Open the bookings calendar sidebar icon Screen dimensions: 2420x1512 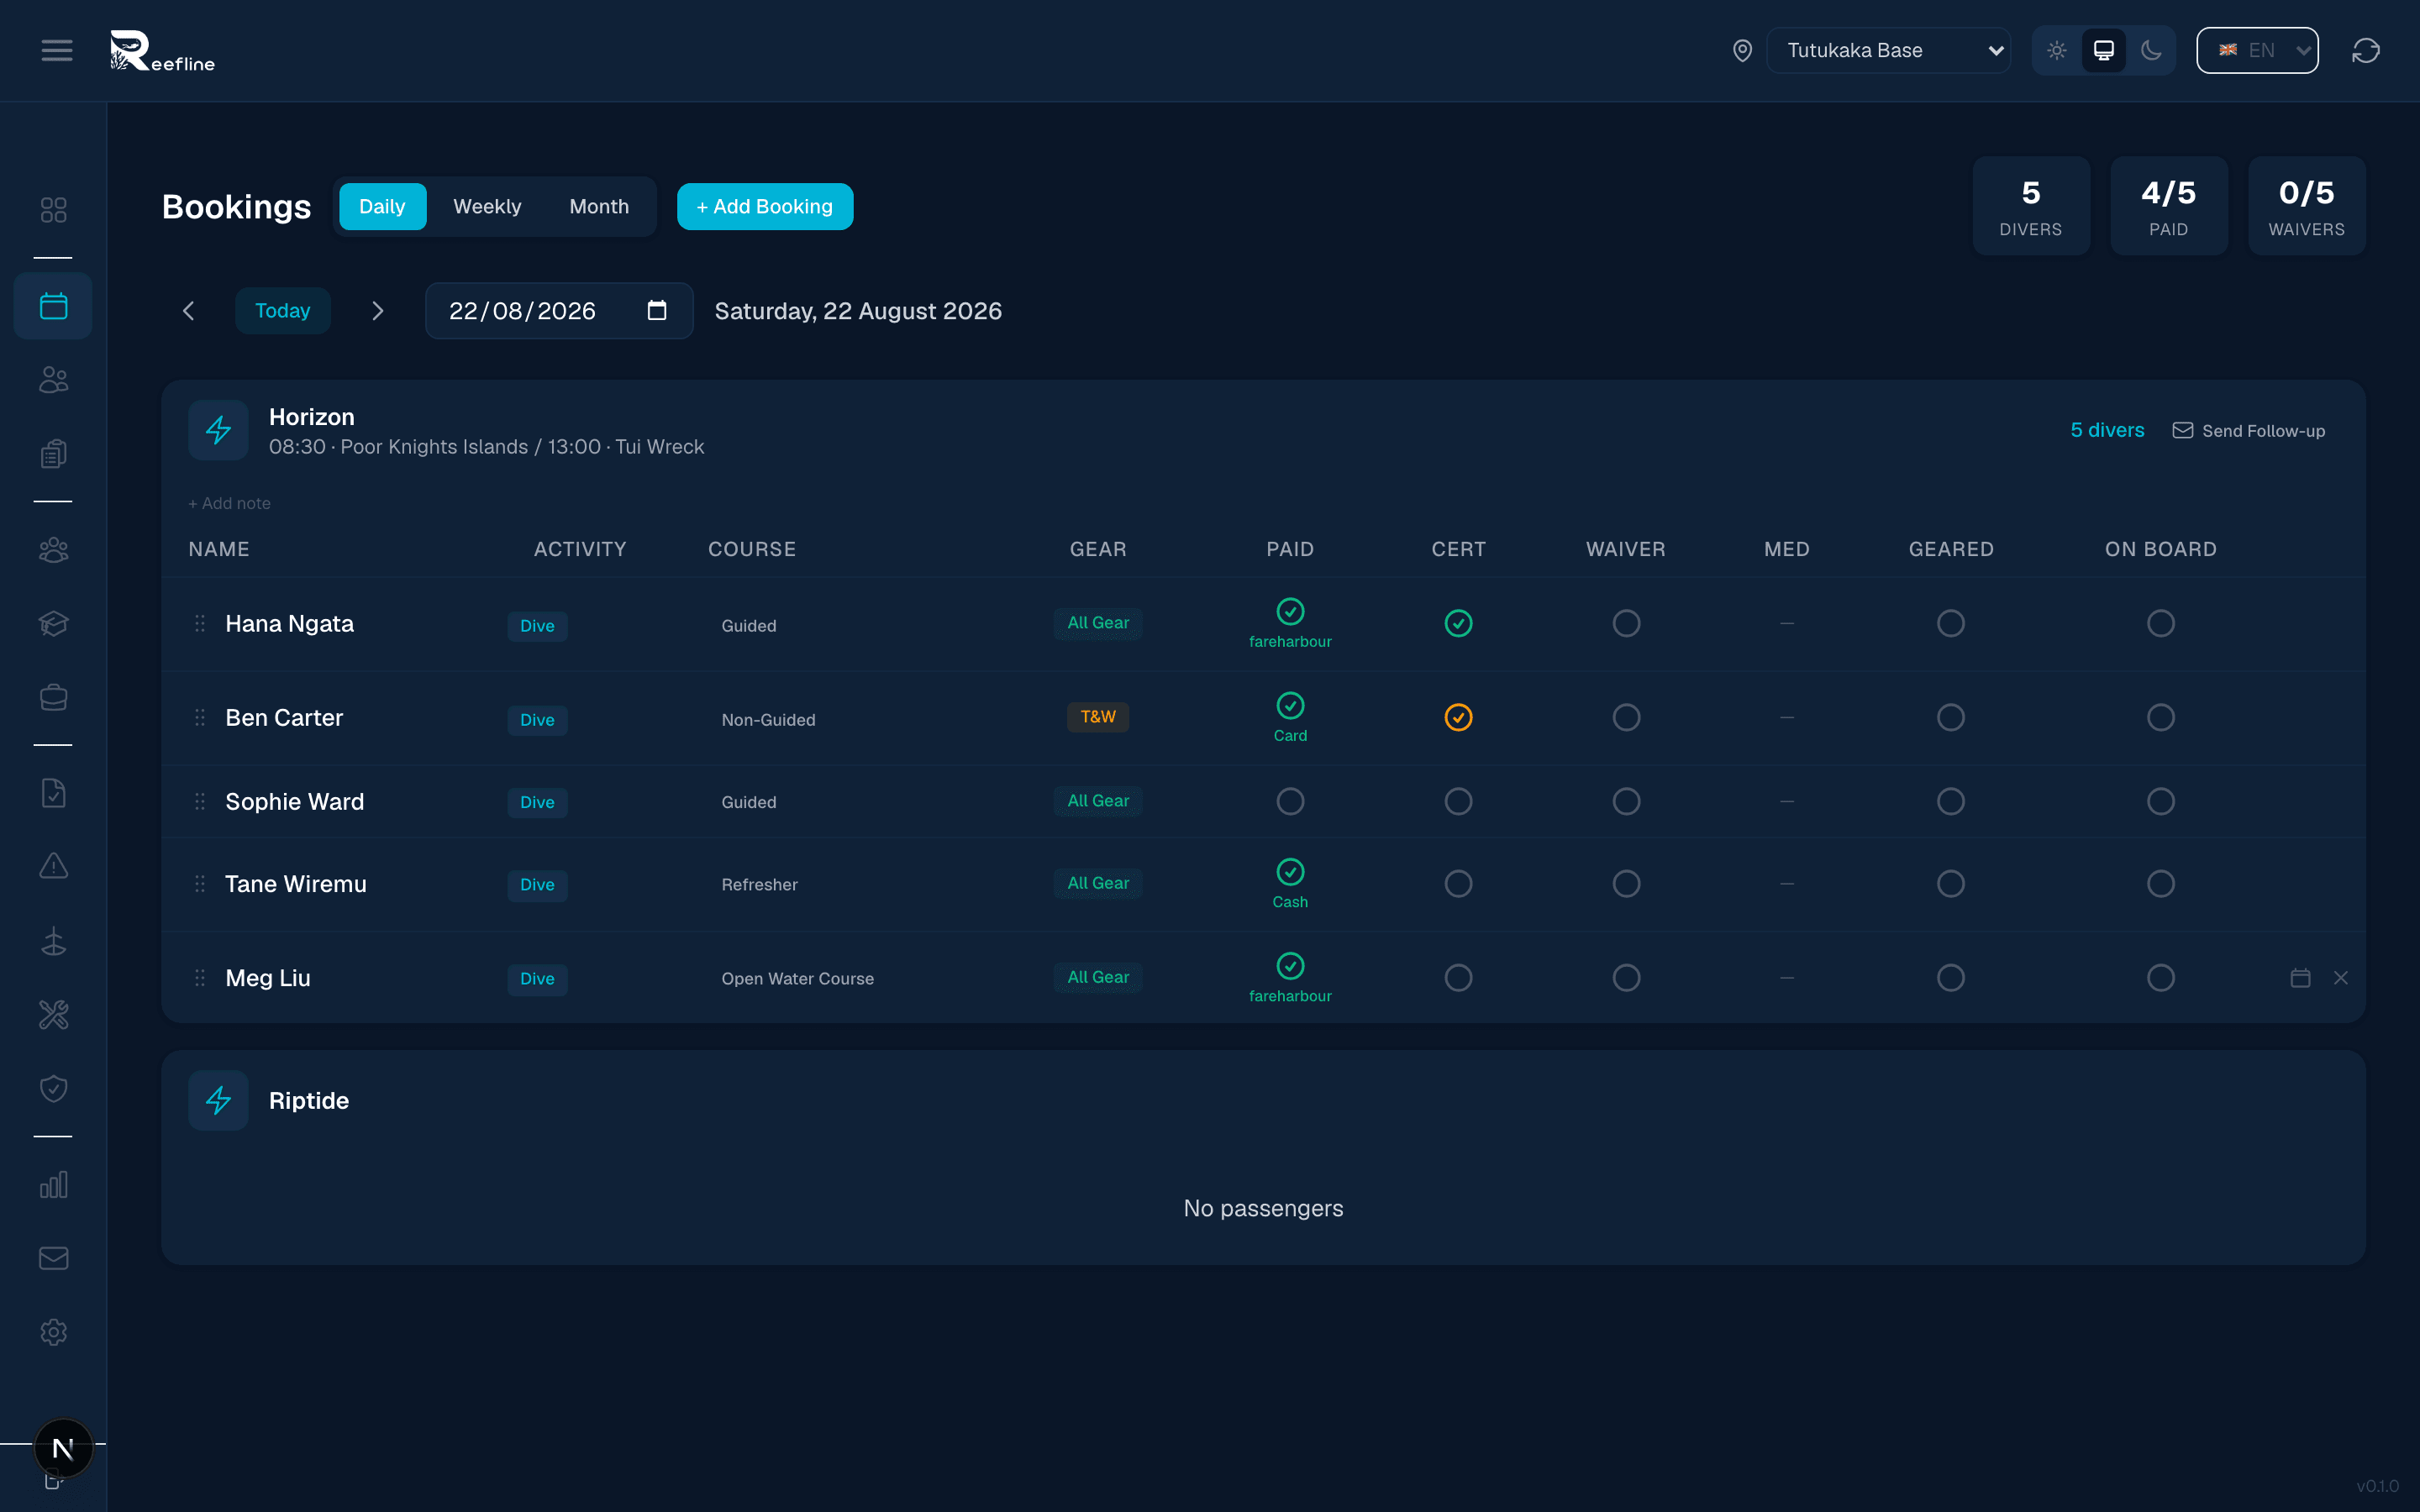(53, 306)
